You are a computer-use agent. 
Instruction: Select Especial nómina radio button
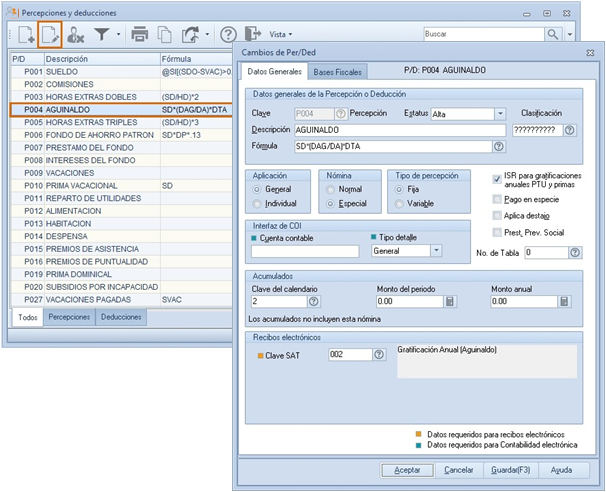coord(330,203)
